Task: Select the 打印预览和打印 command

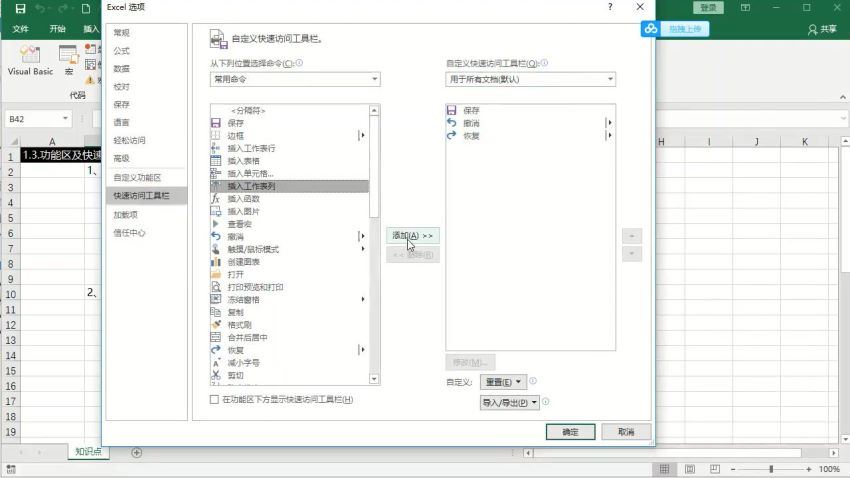Action: coord(289,287)
